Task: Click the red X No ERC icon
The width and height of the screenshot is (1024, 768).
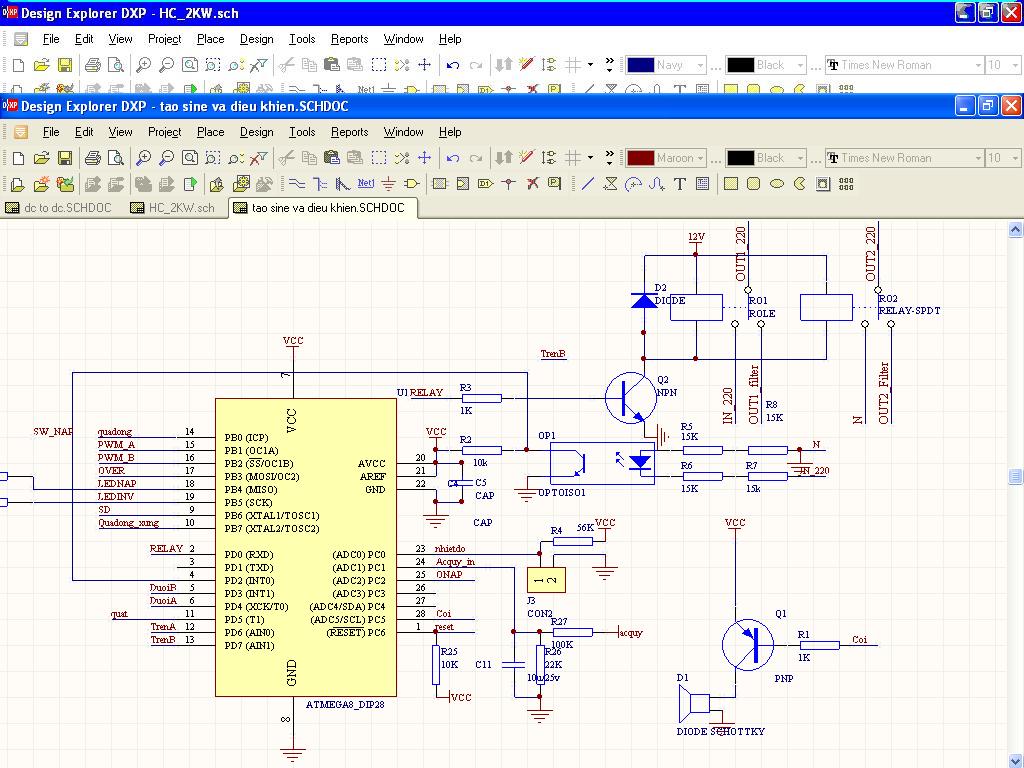Action: [x=532, y=184]
